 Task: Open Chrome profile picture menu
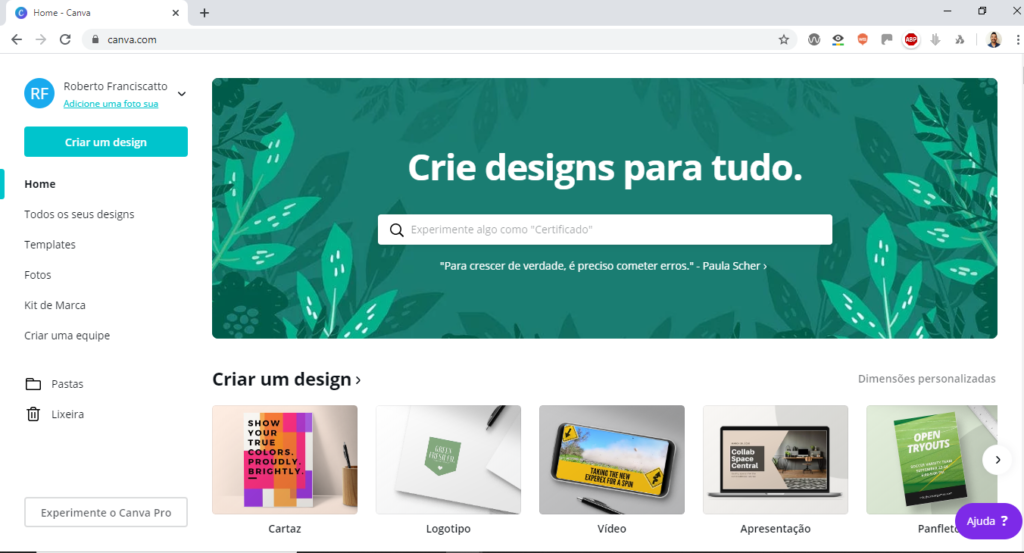click(x=993, y=40)
